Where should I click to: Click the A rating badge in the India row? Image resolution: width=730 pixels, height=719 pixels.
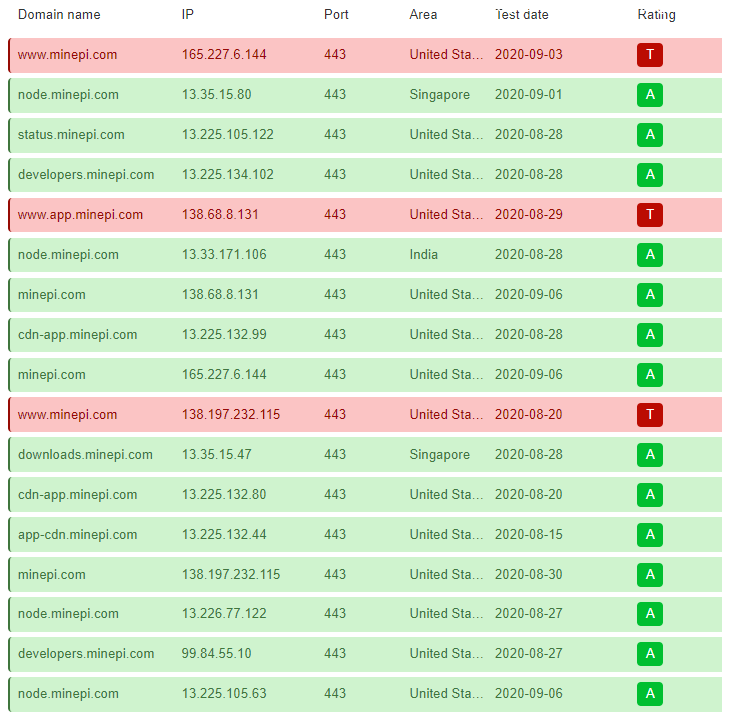(649, 255)
